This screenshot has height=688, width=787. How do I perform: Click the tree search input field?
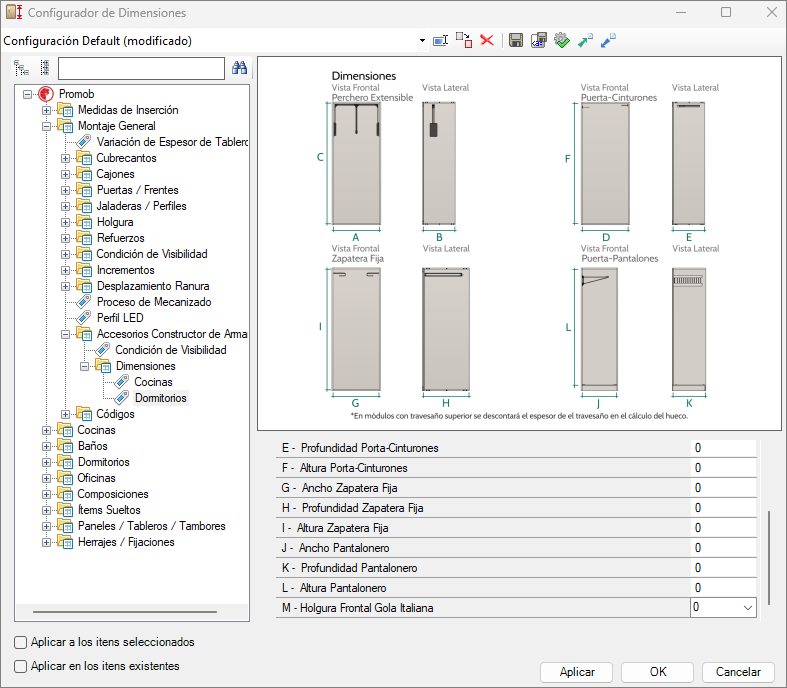pos(141,68)
